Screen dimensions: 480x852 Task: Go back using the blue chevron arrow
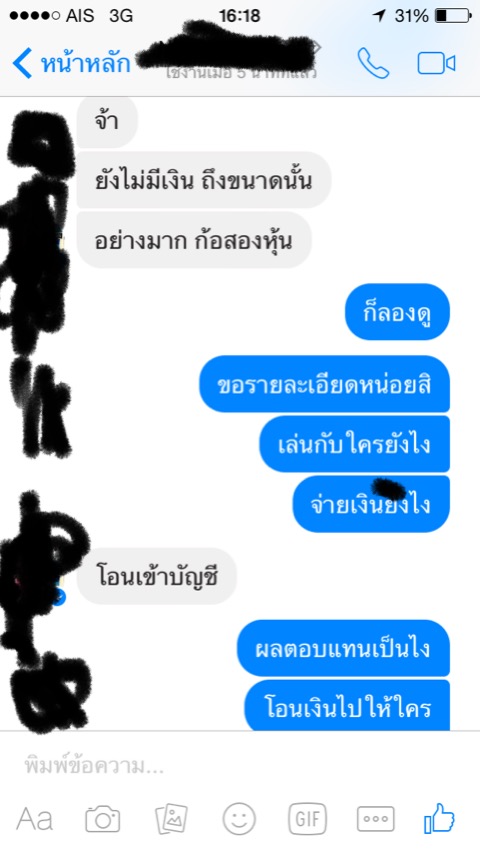tap(22, 63)
